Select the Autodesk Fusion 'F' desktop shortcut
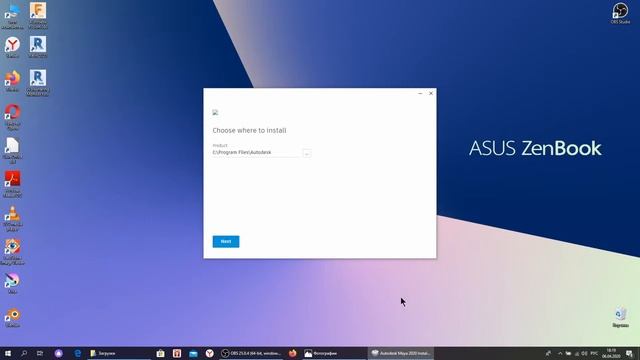 [38, 15]
